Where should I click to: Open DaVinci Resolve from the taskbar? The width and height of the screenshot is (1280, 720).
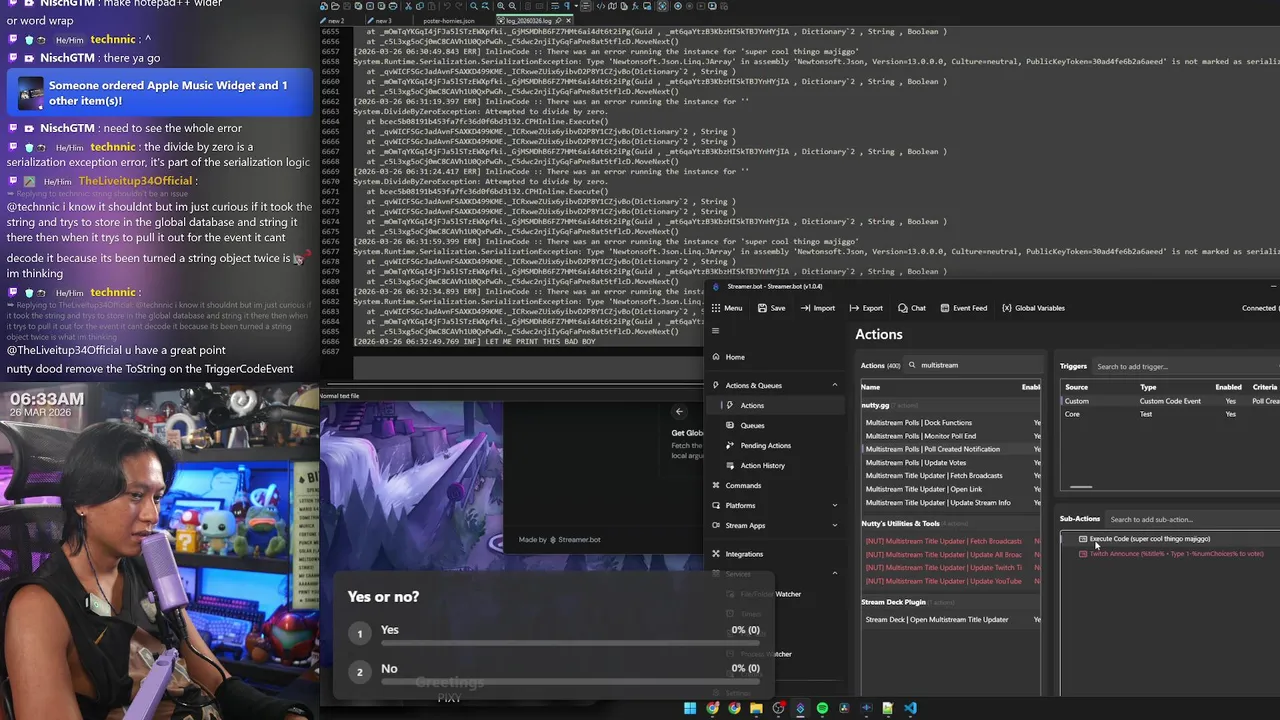click(844, 708)
